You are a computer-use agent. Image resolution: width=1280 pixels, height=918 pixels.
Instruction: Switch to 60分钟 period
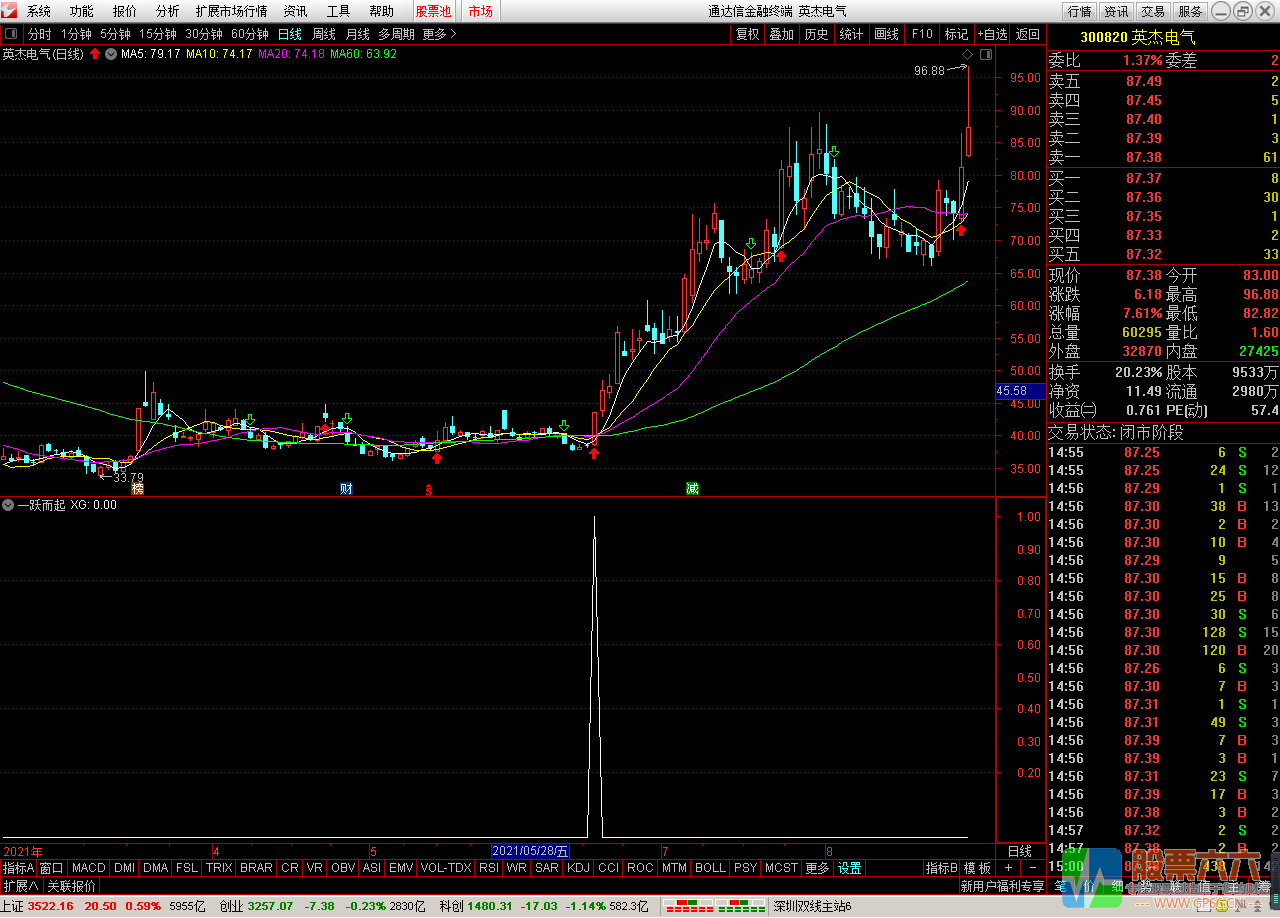click(x=250, y=34)
